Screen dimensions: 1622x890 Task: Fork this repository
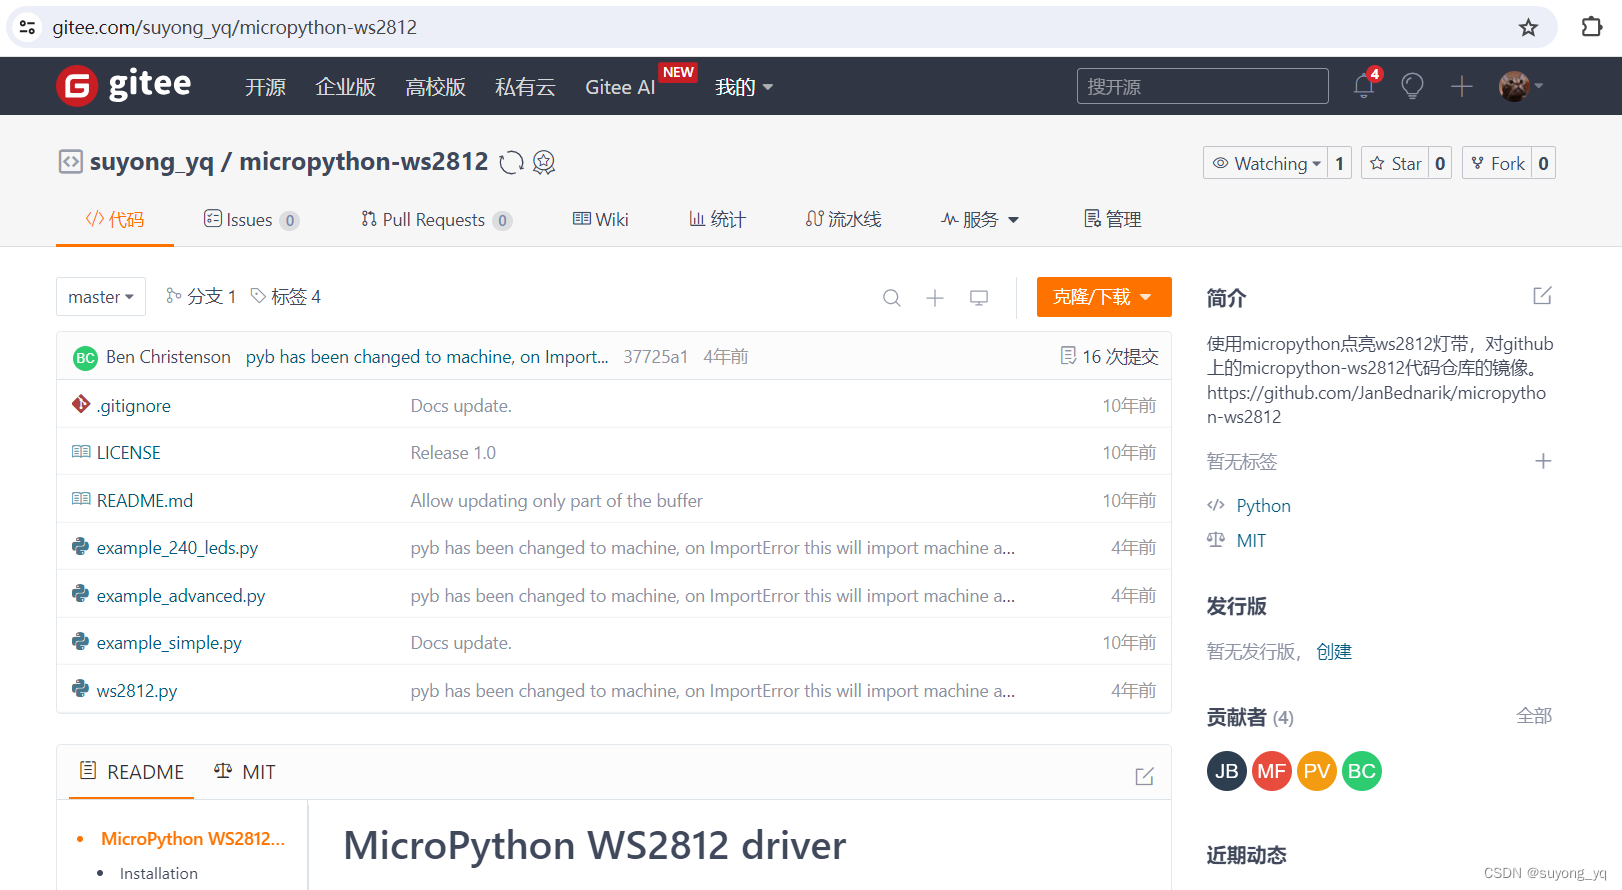point(1497,163)
